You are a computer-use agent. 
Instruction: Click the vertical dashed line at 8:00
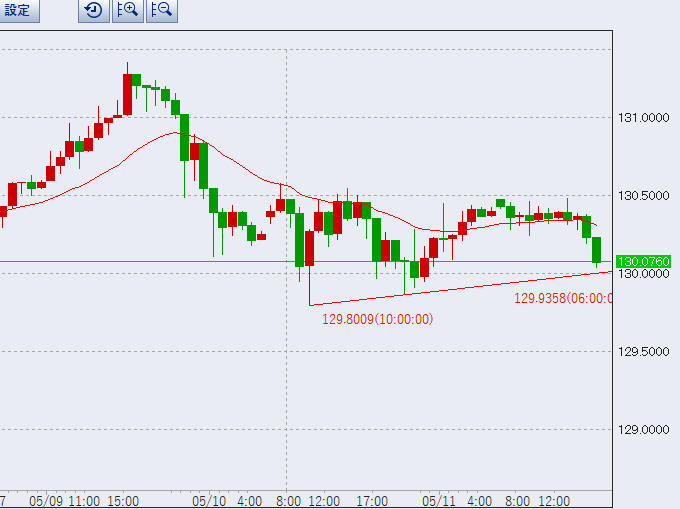click(x=287, y=400)
